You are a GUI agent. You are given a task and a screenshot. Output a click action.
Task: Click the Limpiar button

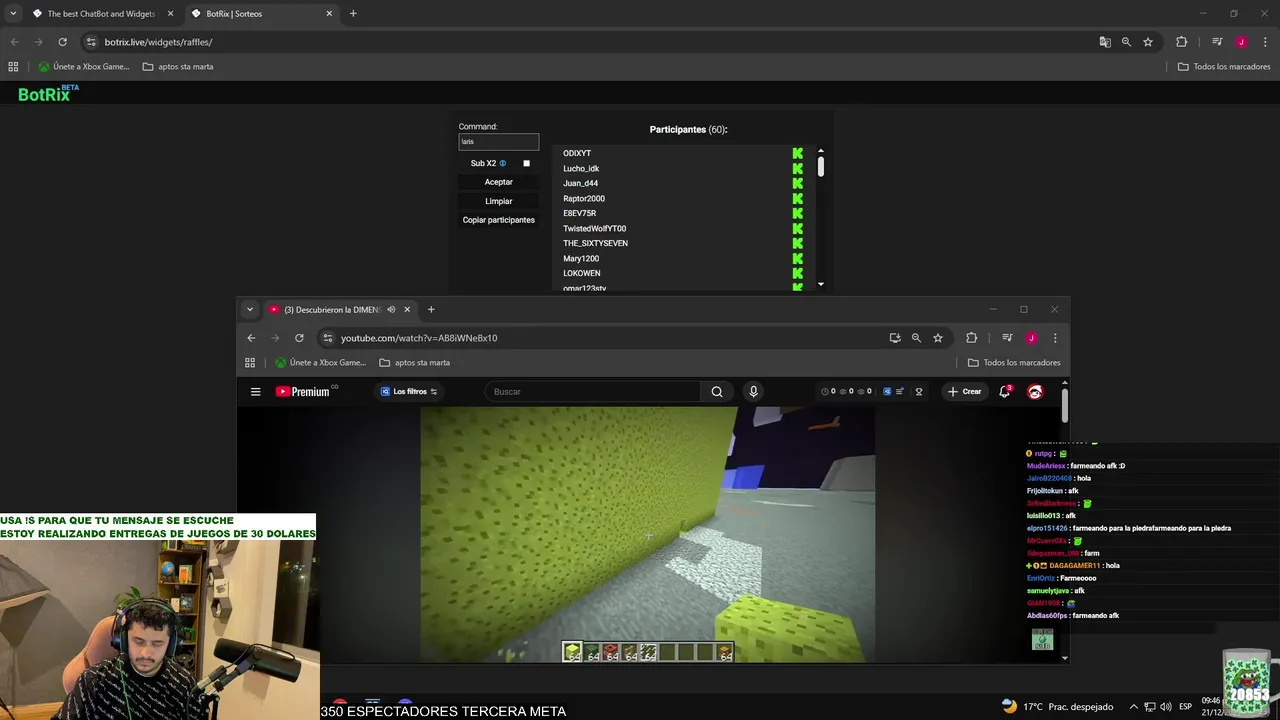point(498,201)
